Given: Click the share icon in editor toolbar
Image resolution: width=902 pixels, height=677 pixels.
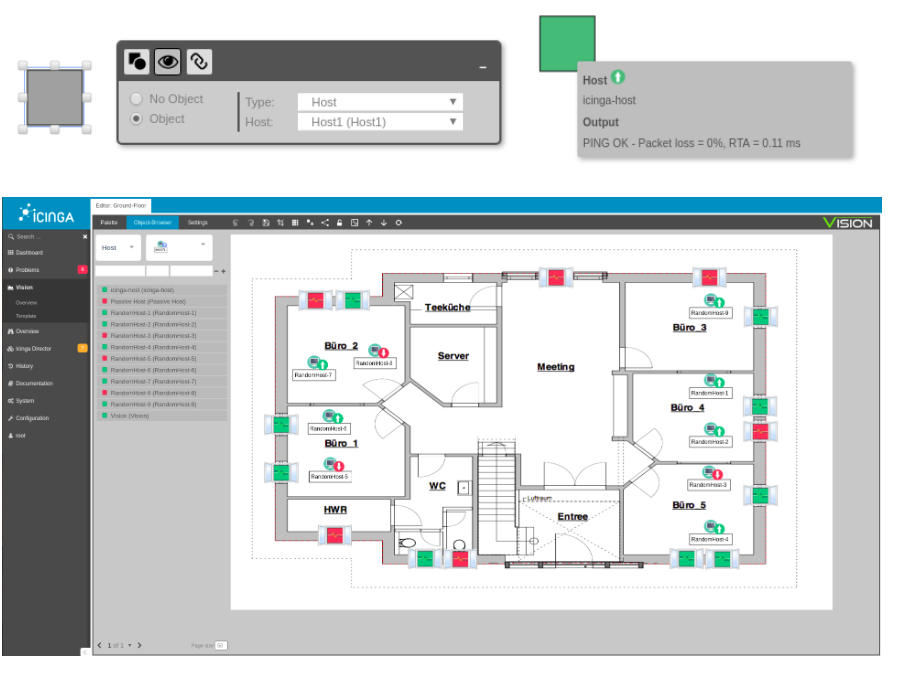Looking at the screenshot, I should (325, 222).
